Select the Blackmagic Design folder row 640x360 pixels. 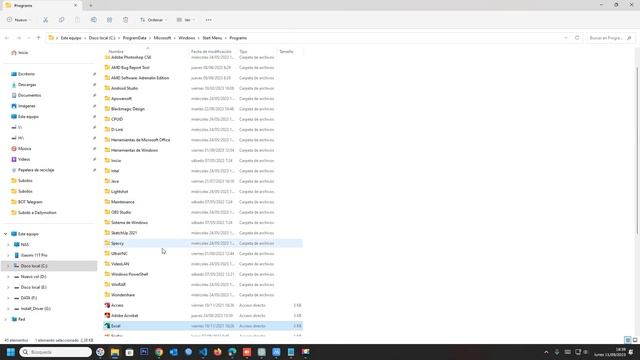click(202, 109)
